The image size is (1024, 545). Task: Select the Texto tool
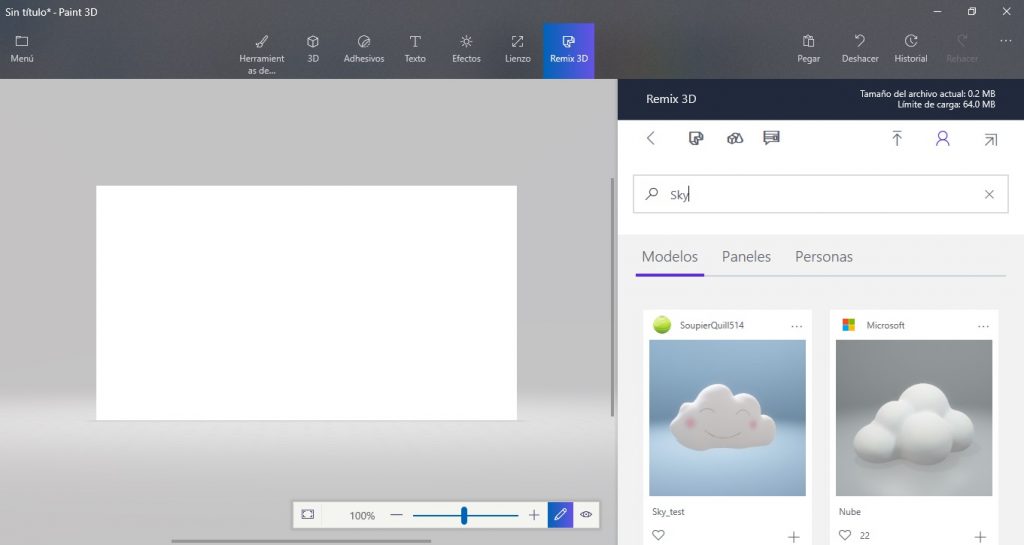(415, 50)
